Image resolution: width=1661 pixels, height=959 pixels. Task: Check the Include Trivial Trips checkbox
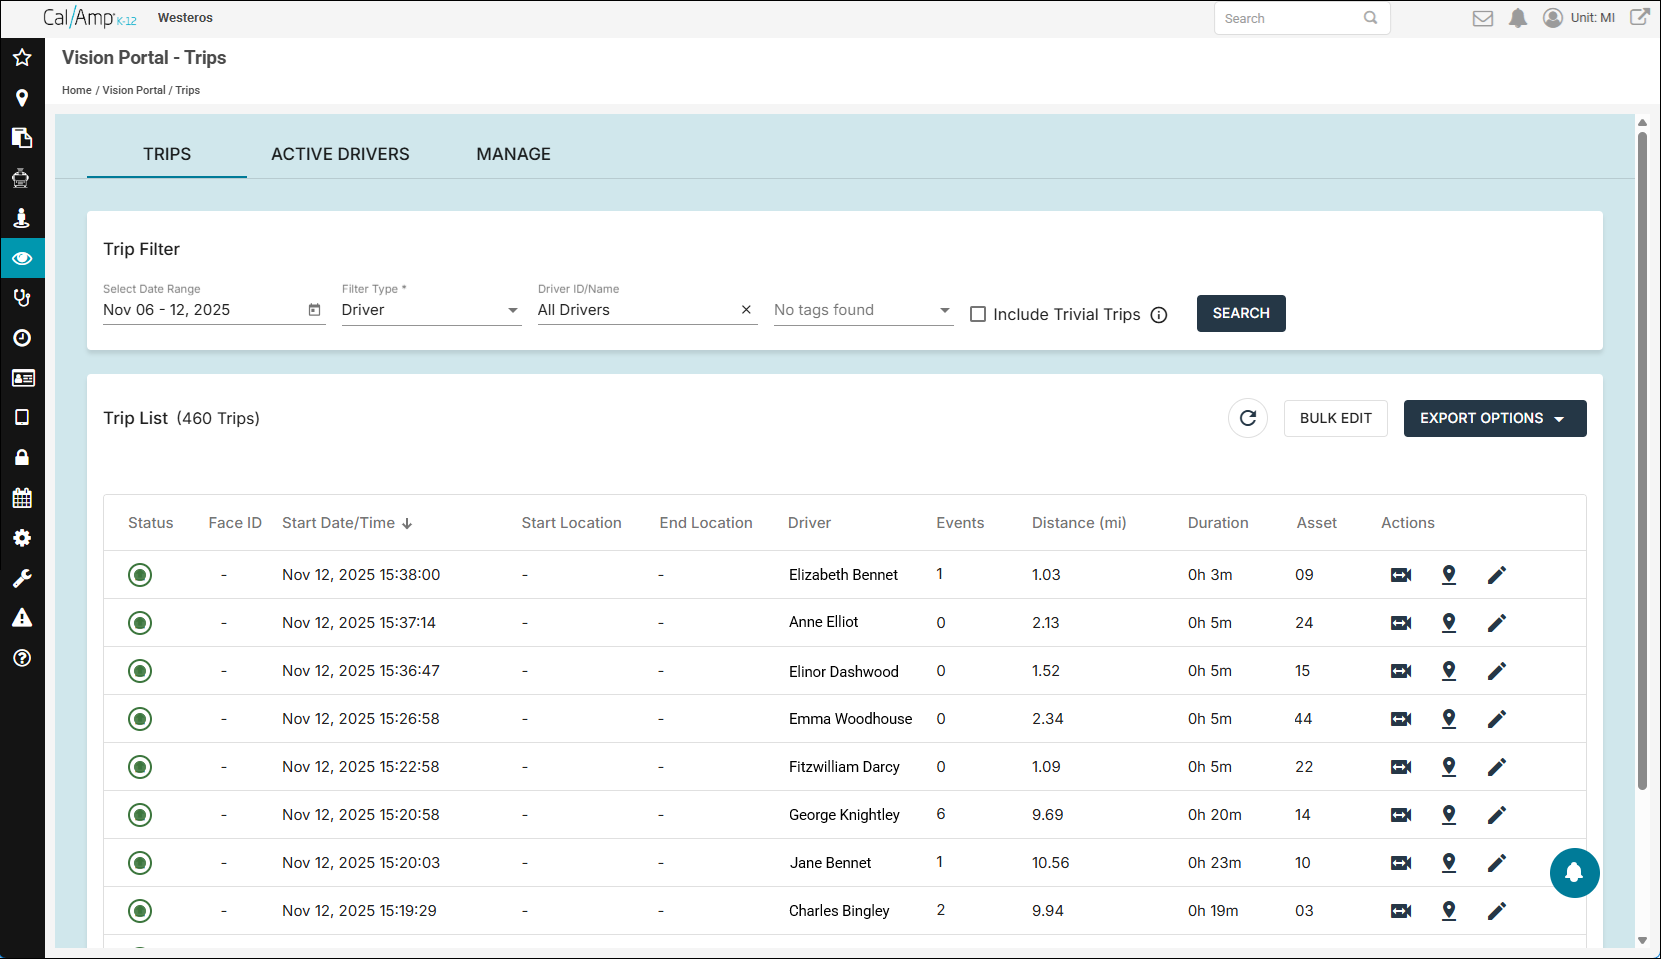978,314
